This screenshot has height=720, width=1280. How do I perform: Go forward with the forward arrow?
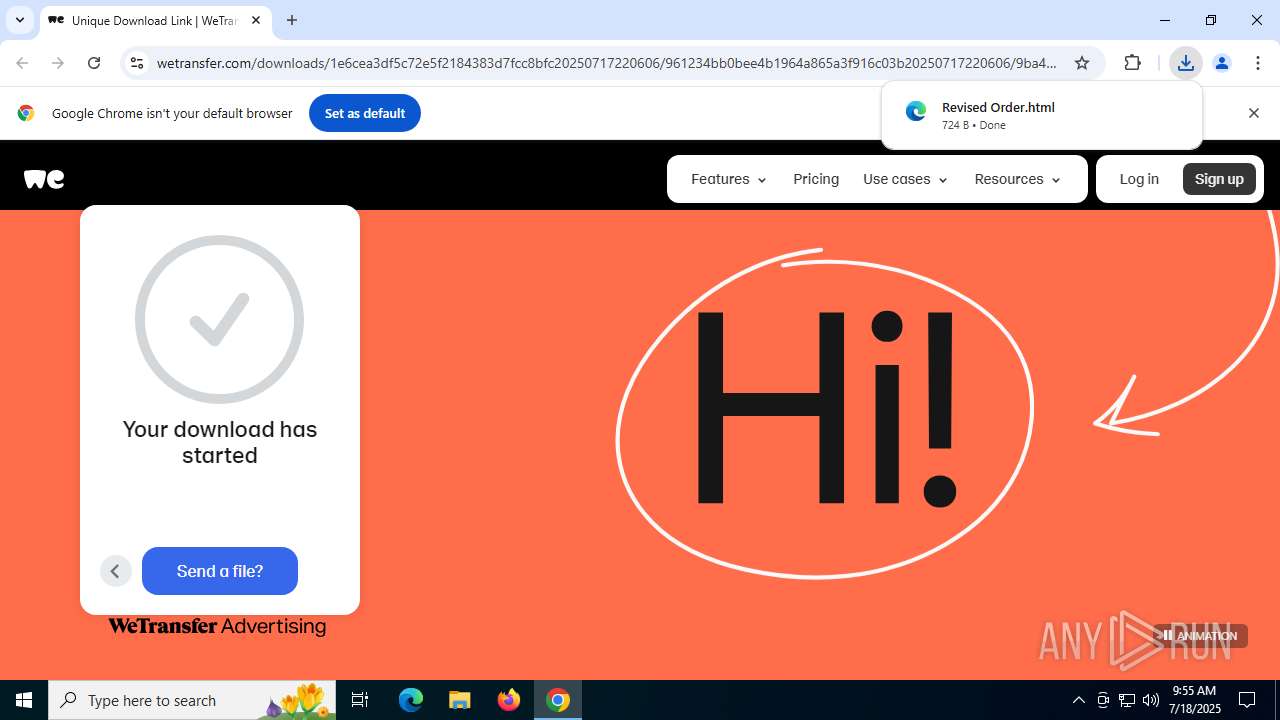click(x=58, y=63)
